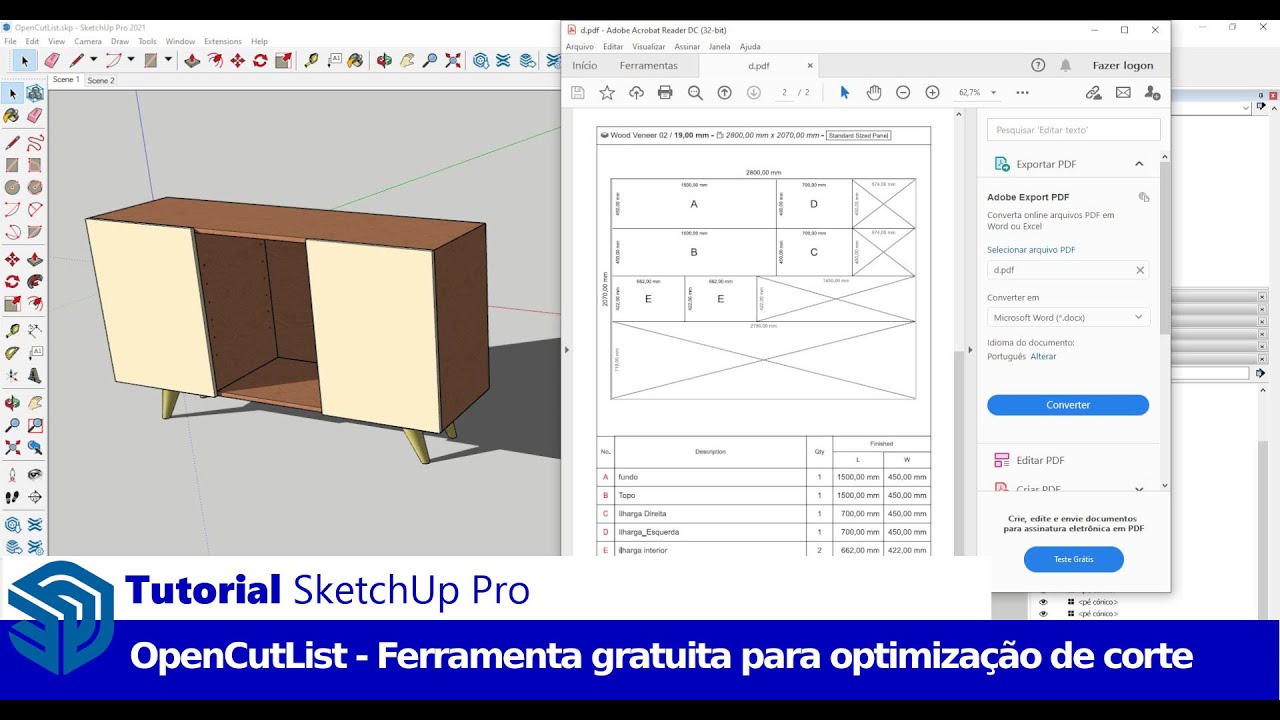Remove the selected d.pdf file with X
Viewport: 1280px width, 720px height.
[x=1139, y=270]
